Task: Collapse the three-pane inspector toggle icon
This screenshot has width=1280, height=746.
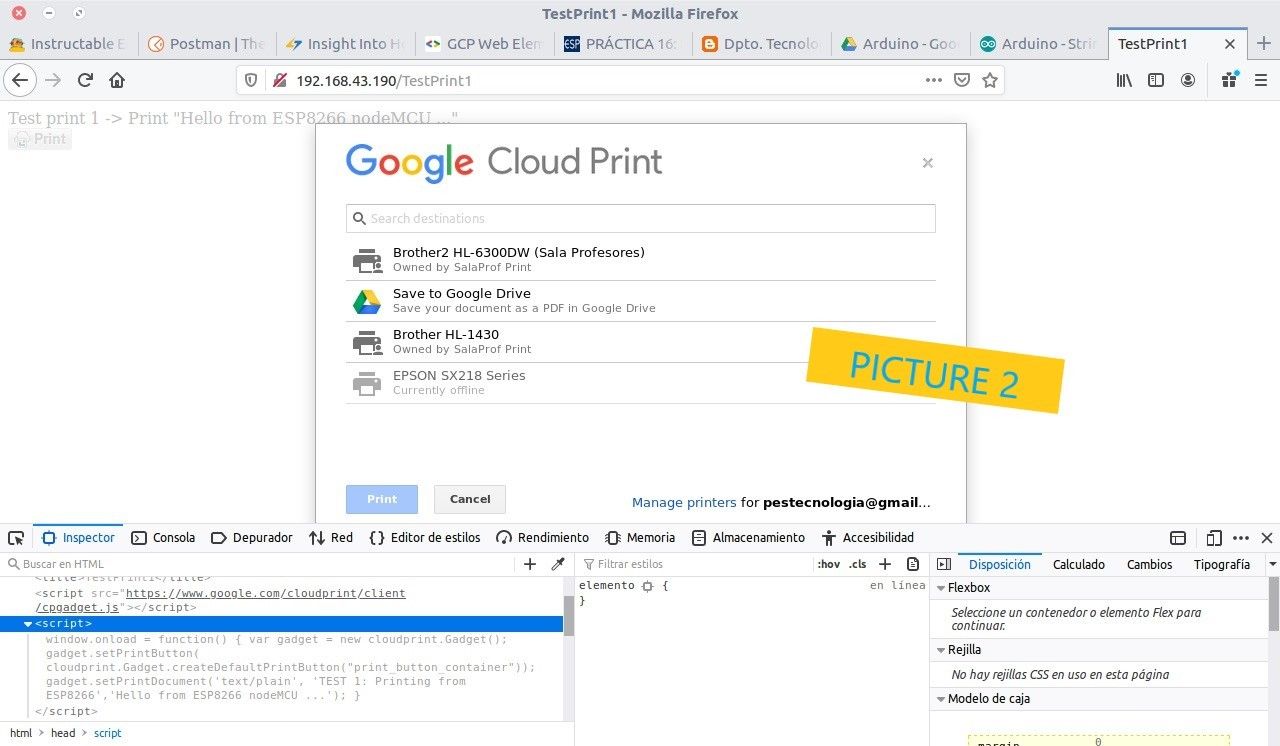Action: point(943,564)
